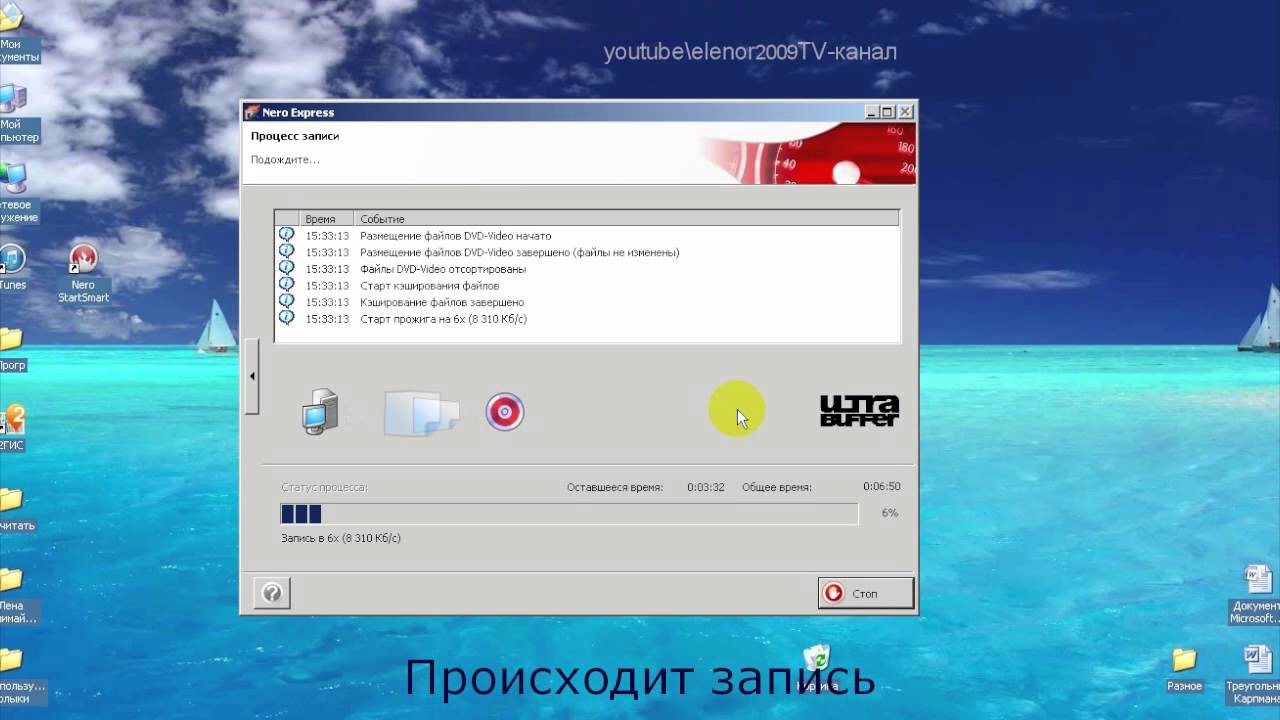Image resolution: width=1280 pixels, height=720 pixels.
Task: Open the Nero Express help button
Action: [x=272, y=593]
